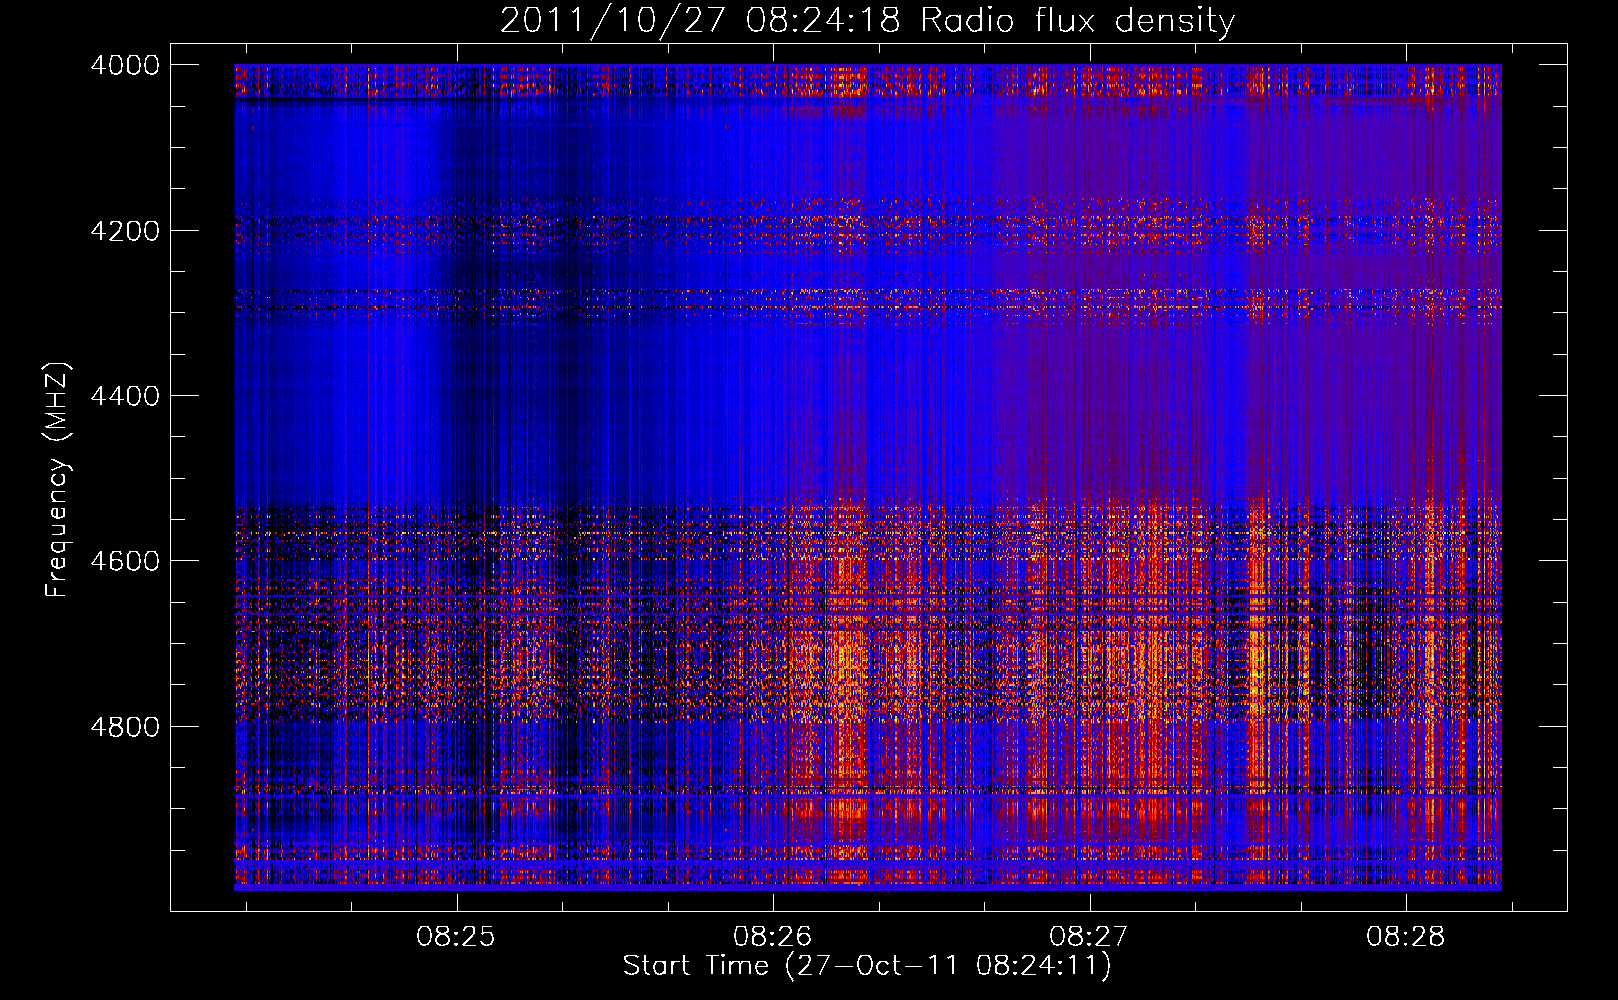Select the '4000' frequency axis label
1618x1000 pixels.
coord(125,65)
